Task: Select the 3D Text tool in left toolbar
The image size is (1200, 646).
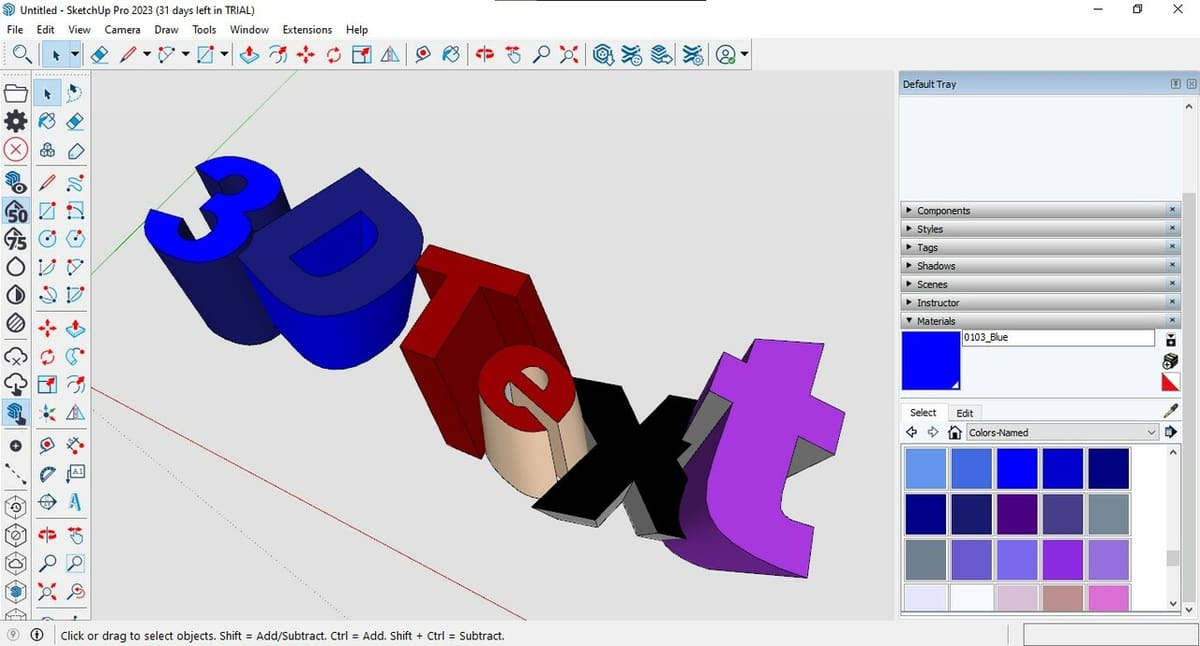Action: (x=75, y=501)
